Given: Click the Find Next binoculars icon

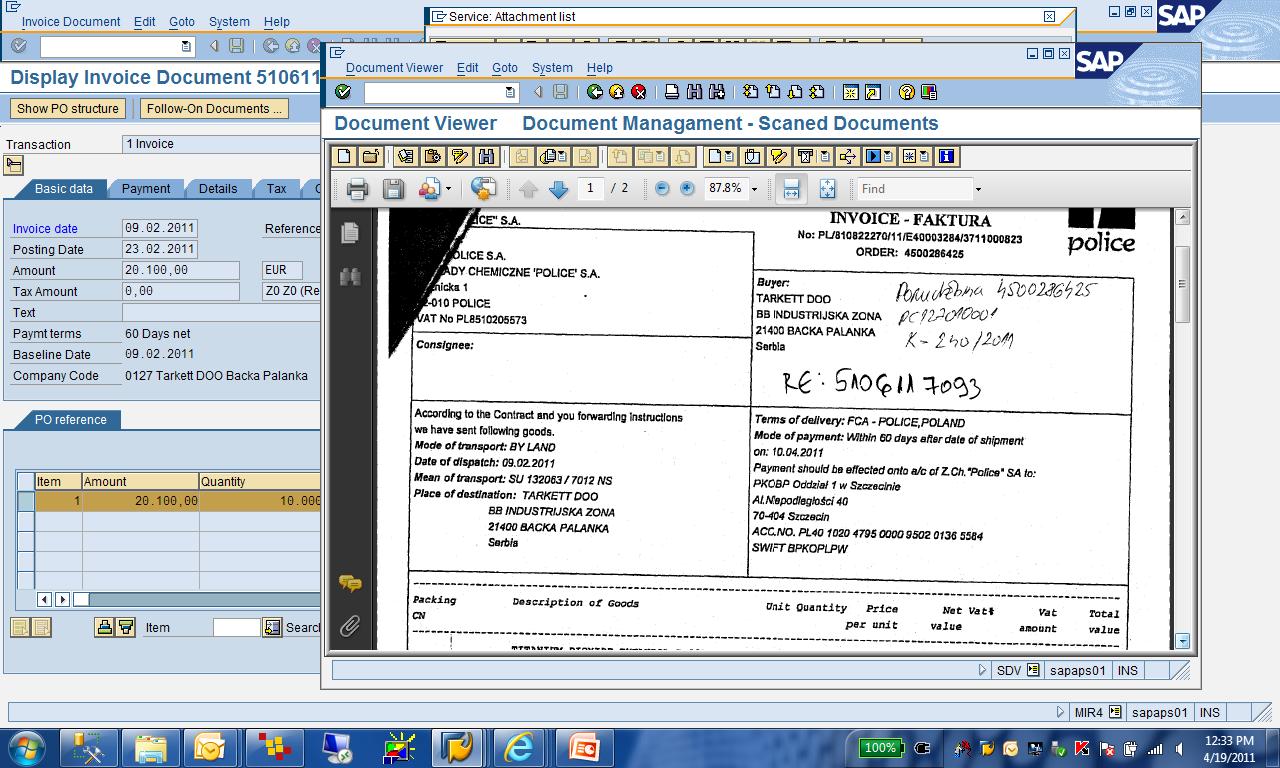Looking at the screenshot, I should 716,92.
